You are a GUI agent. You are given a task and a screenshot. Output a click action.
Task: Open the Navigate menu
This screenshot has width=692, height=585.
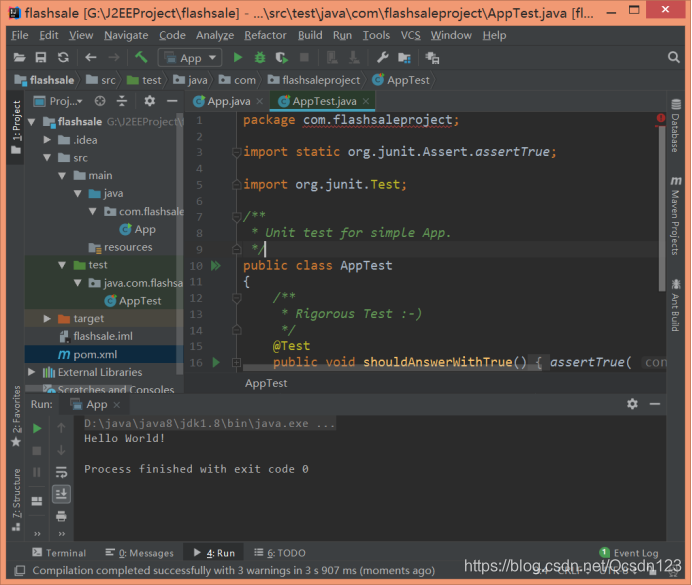126,35
